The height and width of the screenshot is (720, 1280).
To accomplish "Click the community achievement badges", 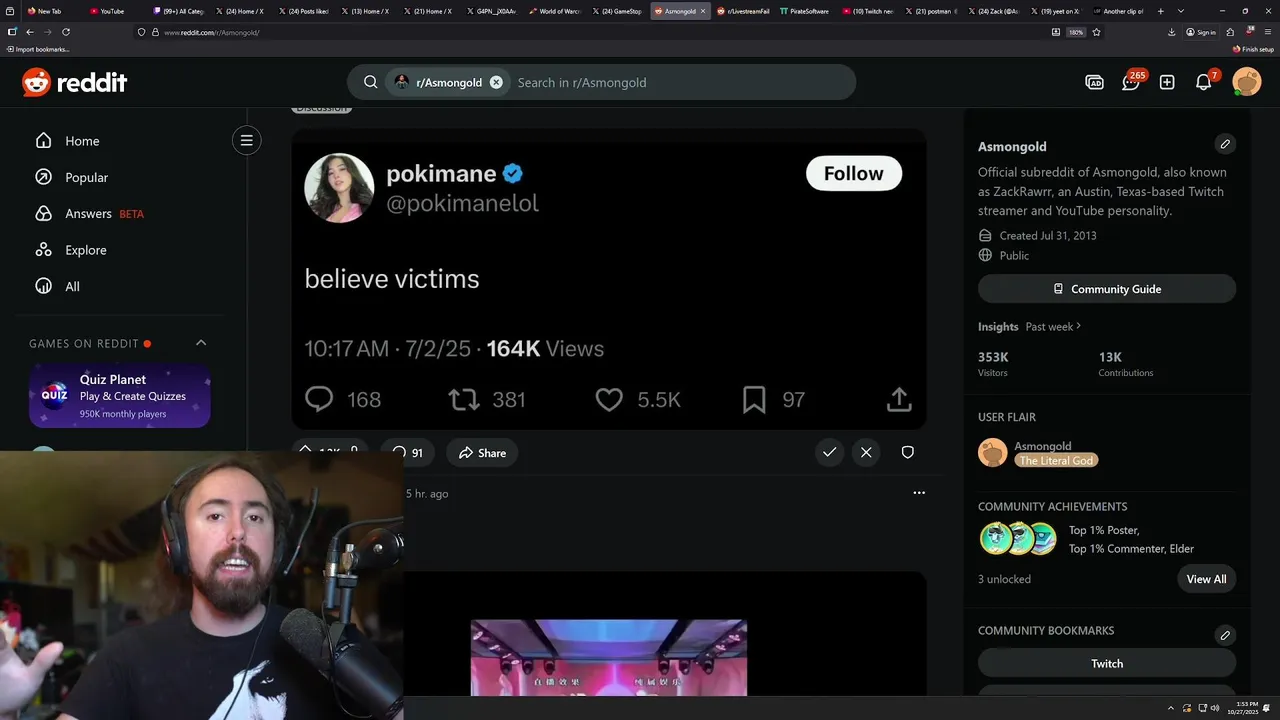I will (1018, 538).
